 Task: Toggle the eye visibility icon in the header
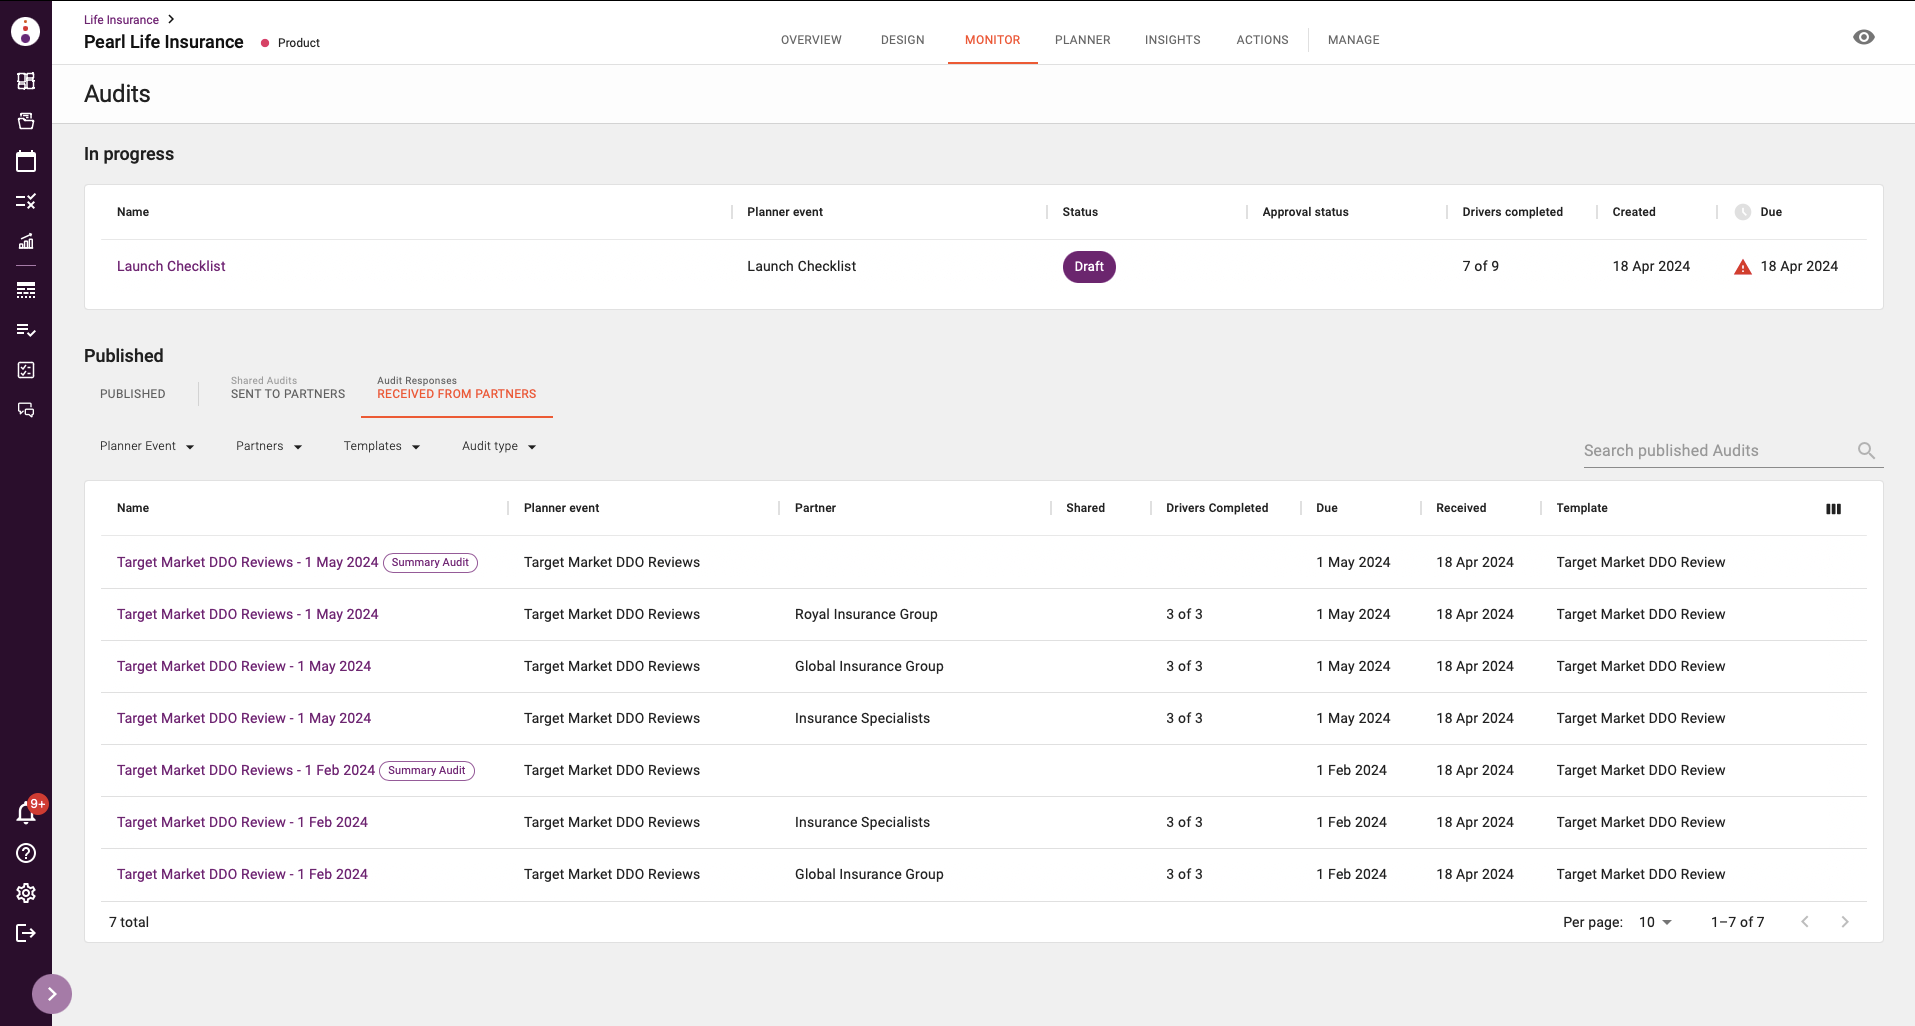tap(1863, 37)
